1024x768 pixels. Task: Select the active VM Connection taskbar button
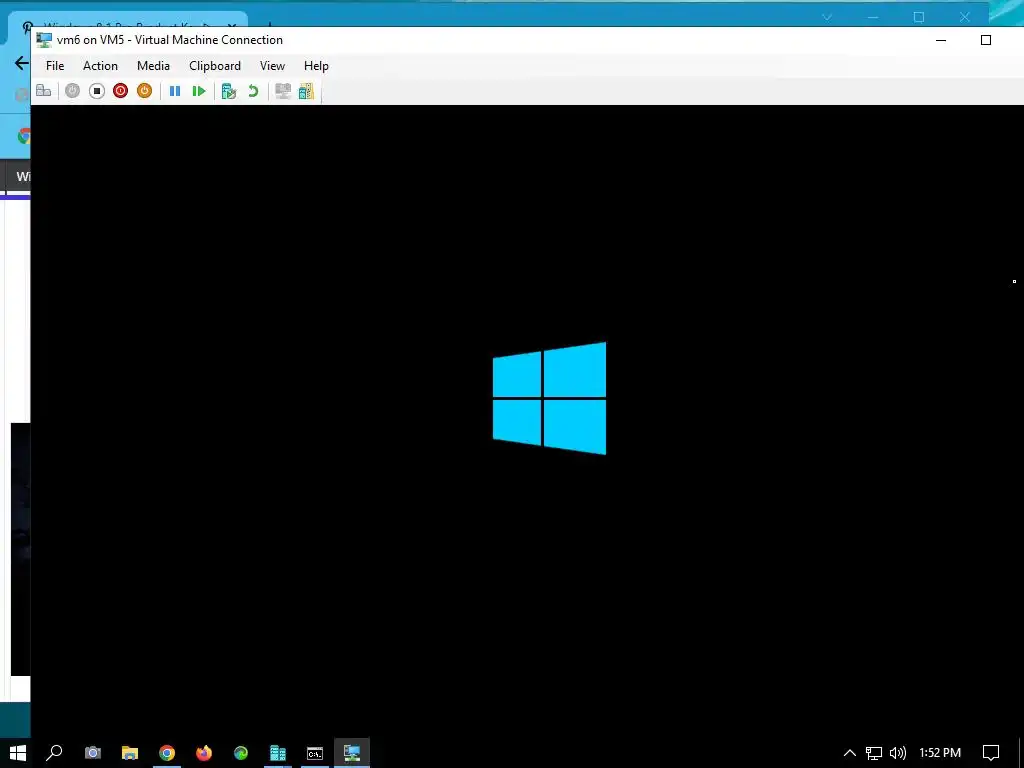pyautogui.click(x=352, y=753)
